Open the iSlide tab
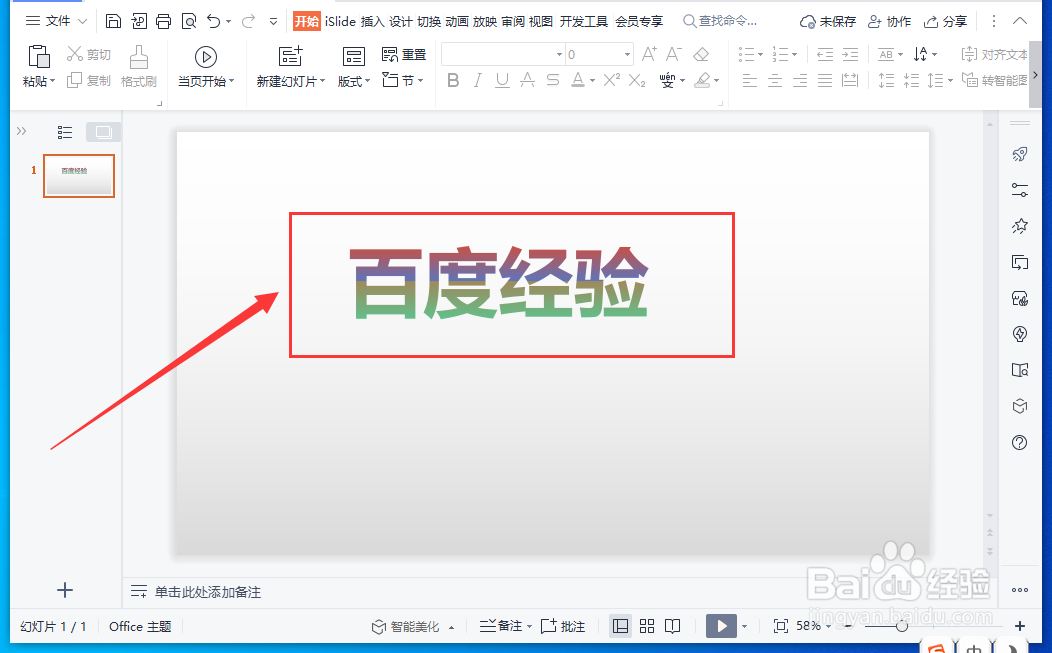This screenshot has height=653, width=1052. coord(340,21)
